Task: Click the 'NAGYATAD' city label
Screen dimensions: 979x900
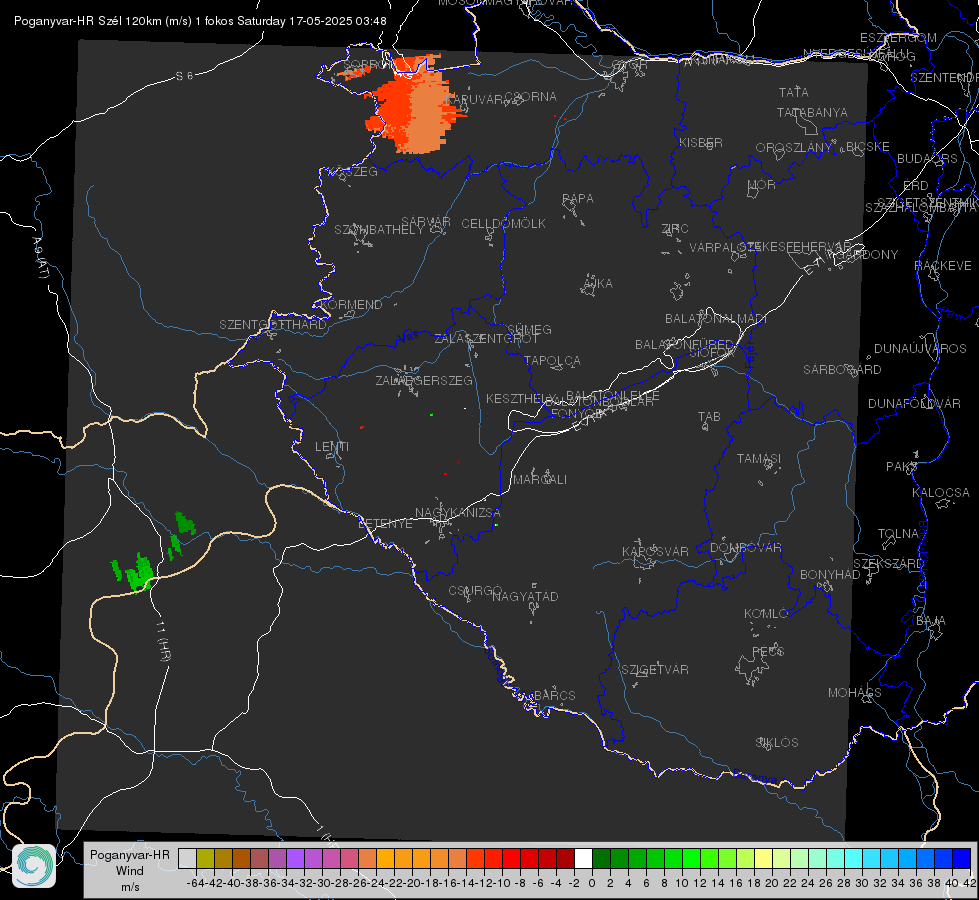Action: click(525, 596)
